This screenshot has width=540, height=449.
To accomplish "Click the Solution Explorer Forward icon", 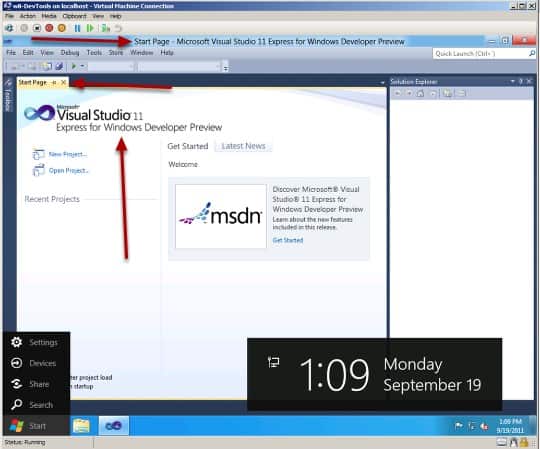I will [x=409, y=93].
